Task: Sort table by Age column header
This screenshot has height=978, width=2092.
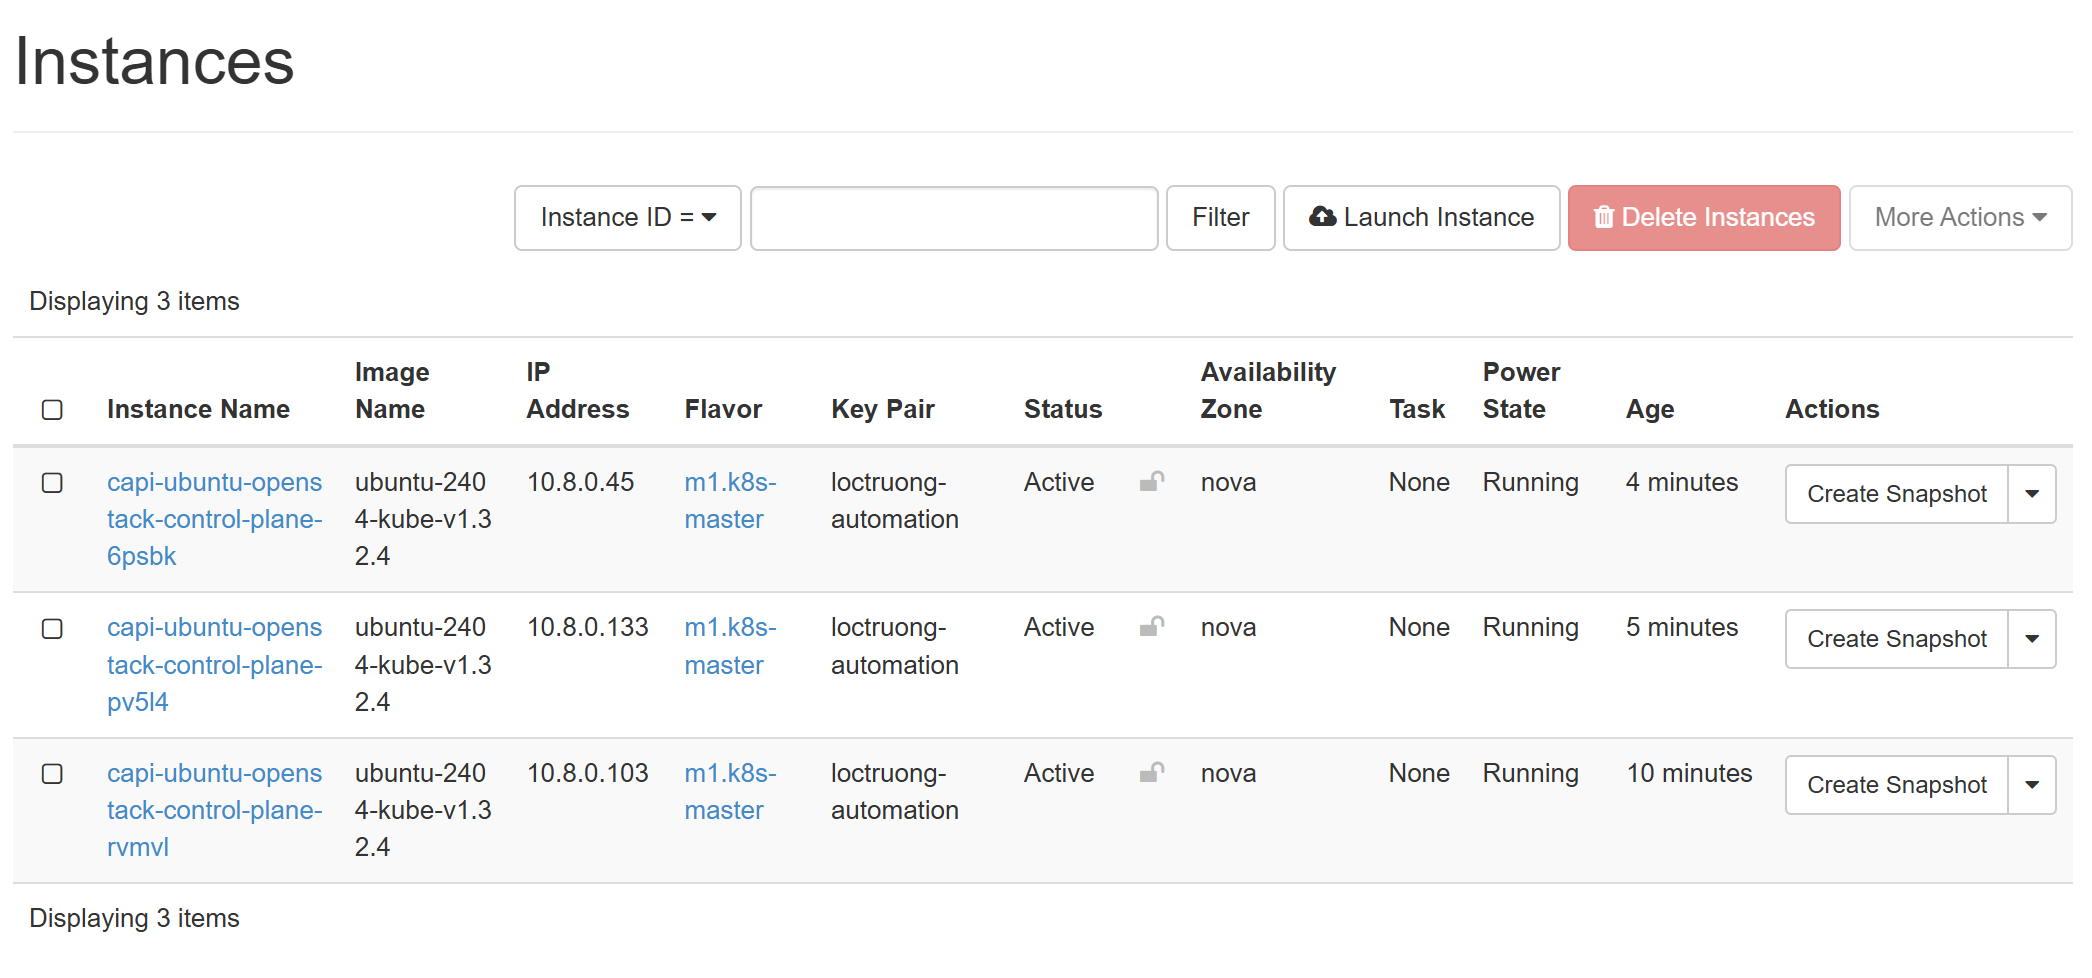Action: coord(1649,409)
